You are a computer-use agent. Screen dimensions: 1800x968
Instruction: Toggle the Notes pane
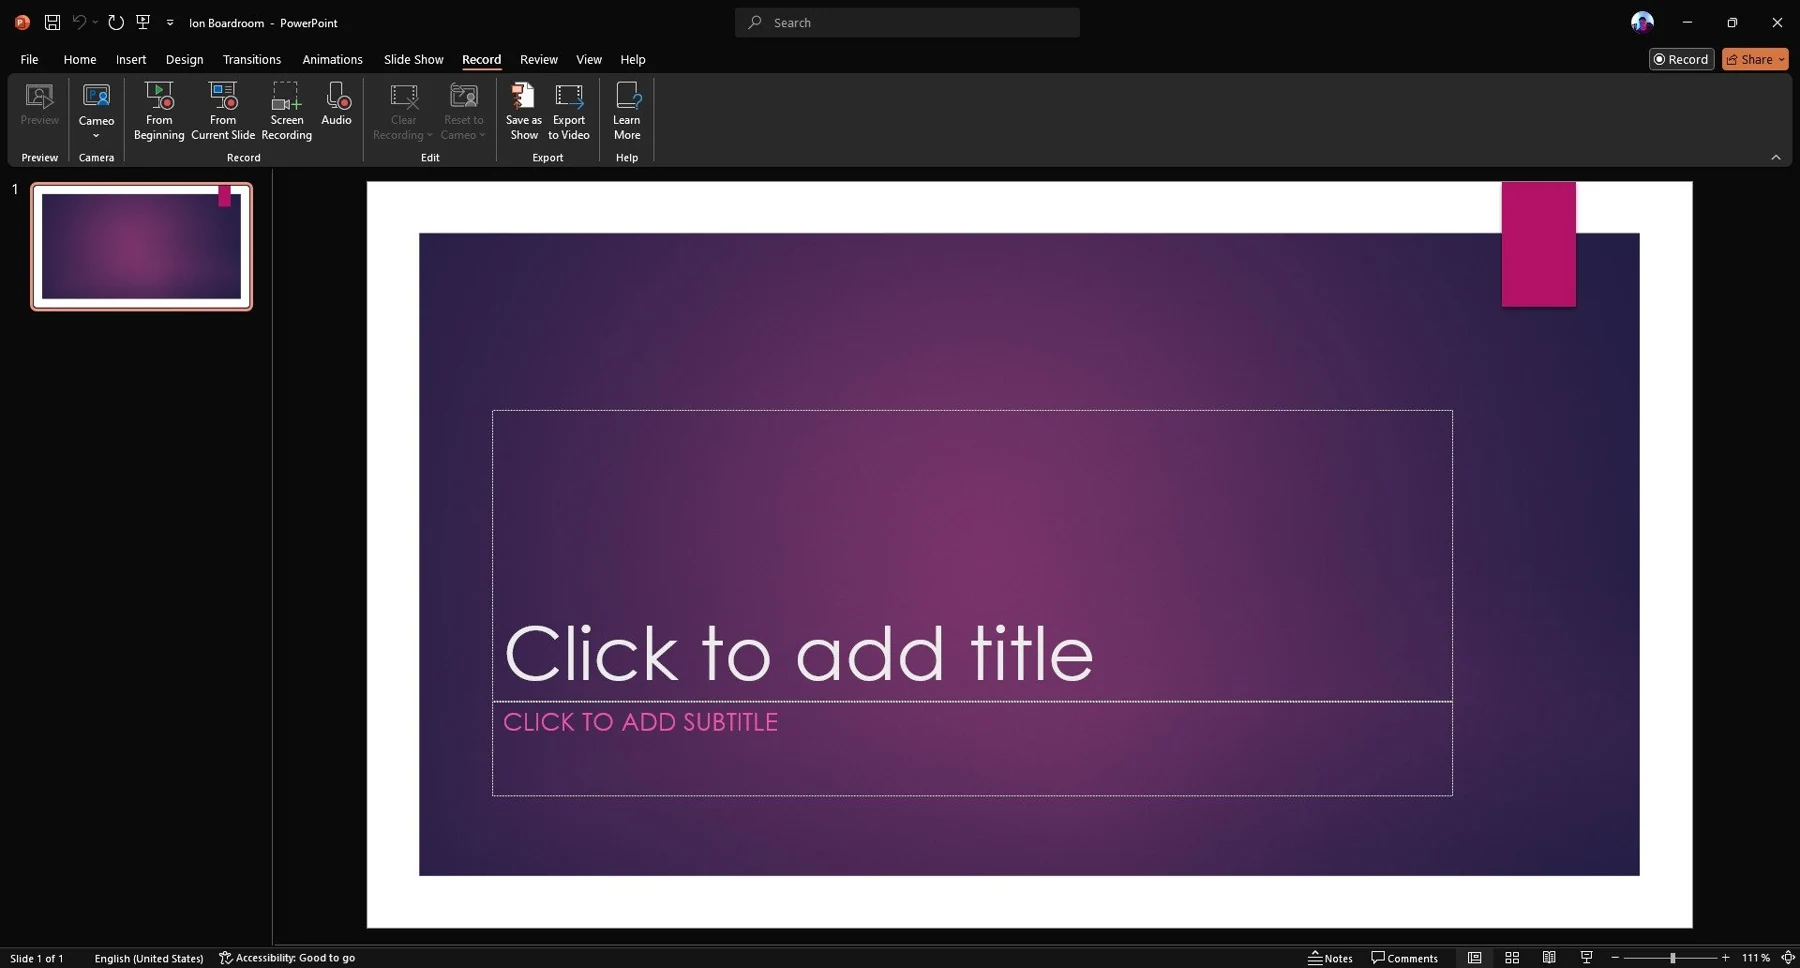1330,958
